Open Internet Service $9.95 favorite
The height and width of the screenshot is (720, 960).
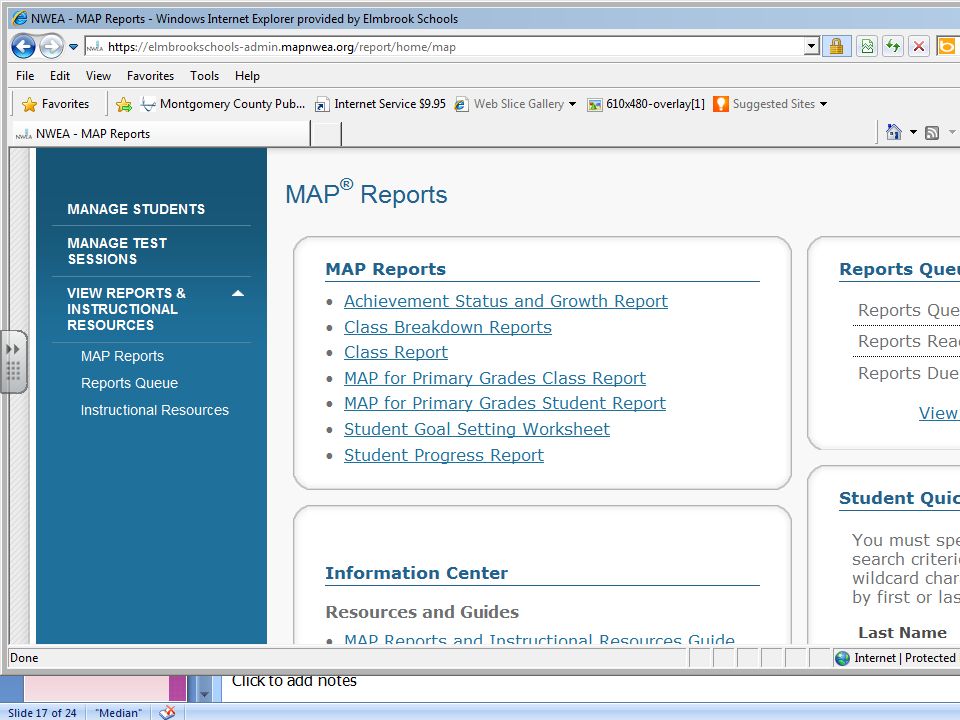point(380,104)
